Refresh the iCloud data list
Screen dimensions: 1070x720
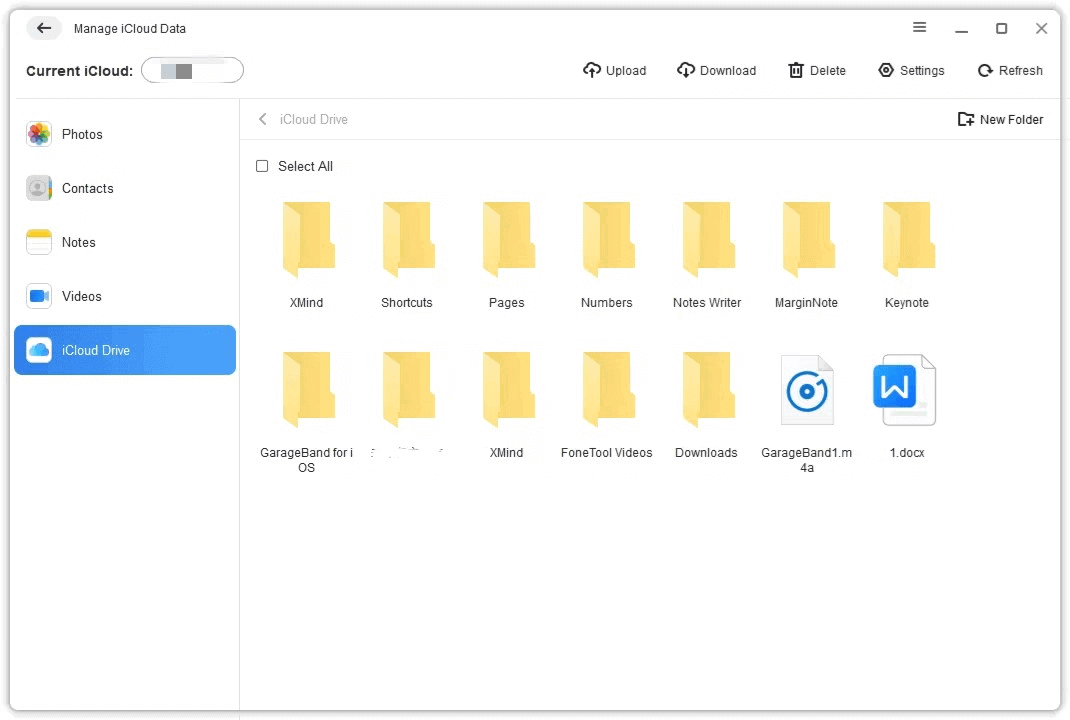click(1009, 70)
